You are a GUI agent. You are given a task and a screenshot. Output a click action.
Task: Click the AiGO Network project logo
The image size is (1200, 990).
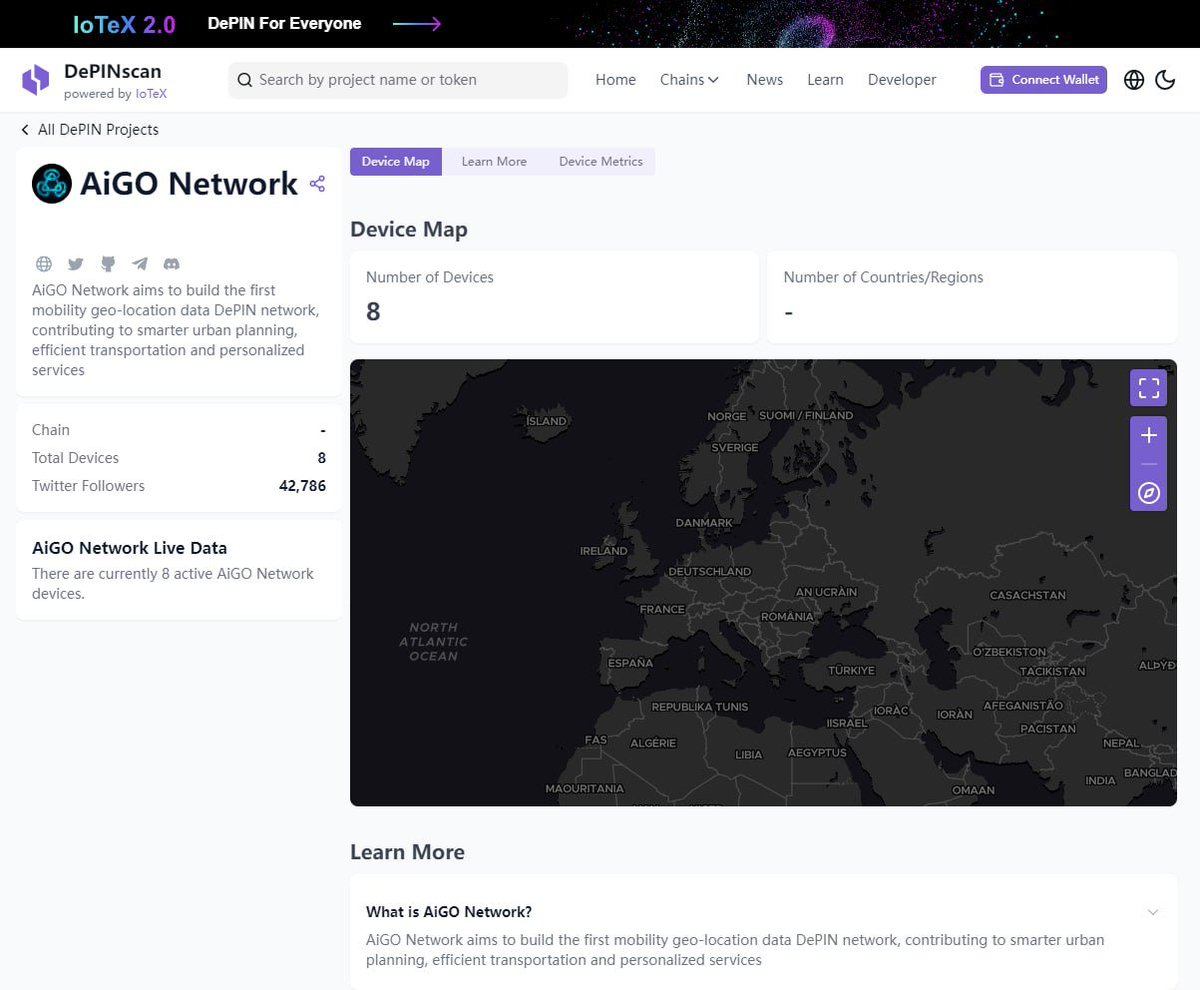point(52,184)
